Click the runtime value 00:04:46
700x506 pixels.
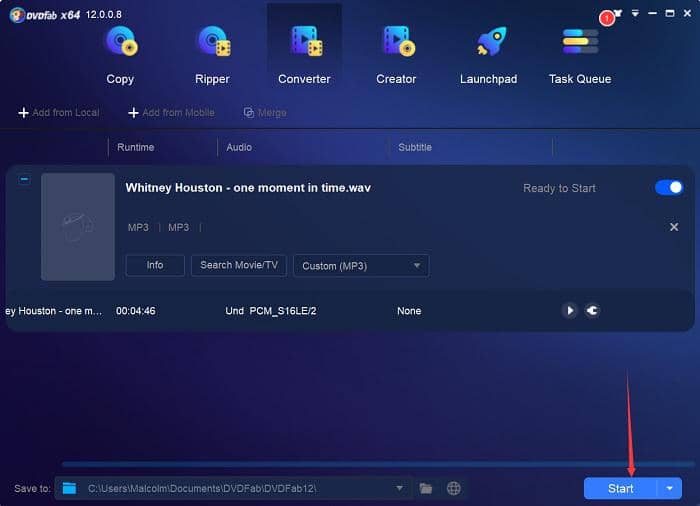[x=136, y=311]
